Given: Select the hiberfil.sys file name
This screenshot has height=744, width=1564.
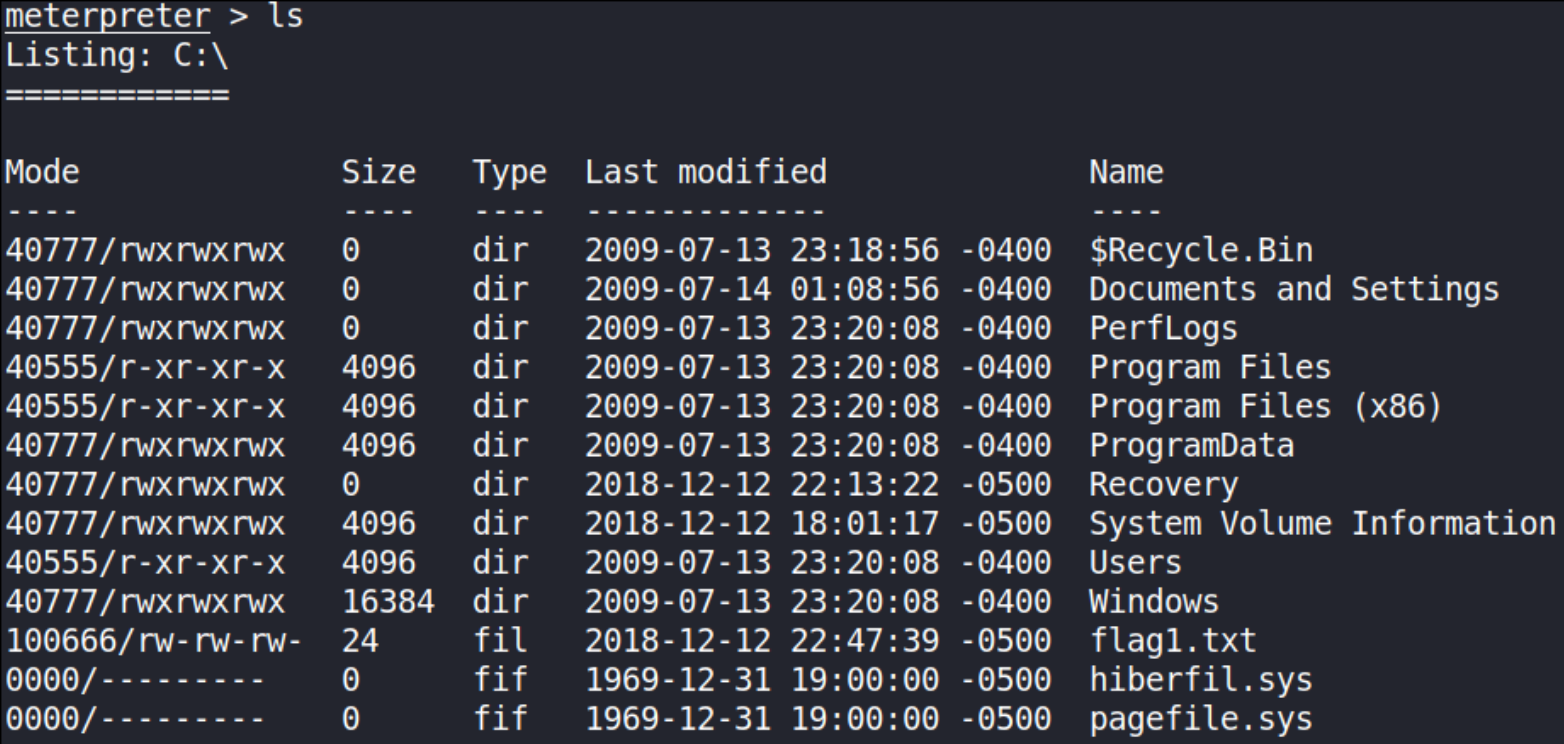Looking at the screenshot, I should 1201,680.
